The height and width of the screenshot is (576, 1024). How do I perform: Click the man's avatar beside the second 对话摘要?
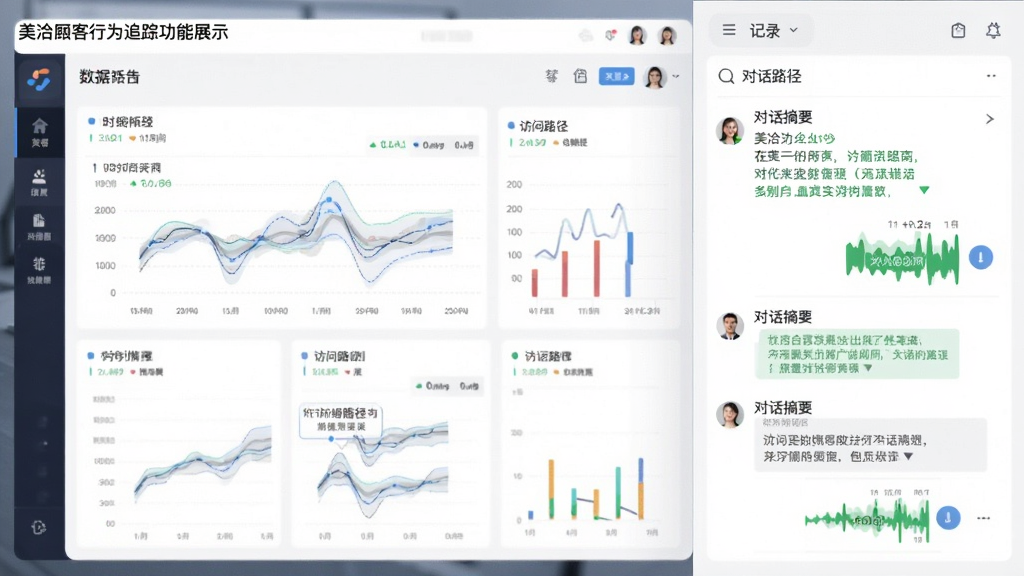click(x=729, y=326)
